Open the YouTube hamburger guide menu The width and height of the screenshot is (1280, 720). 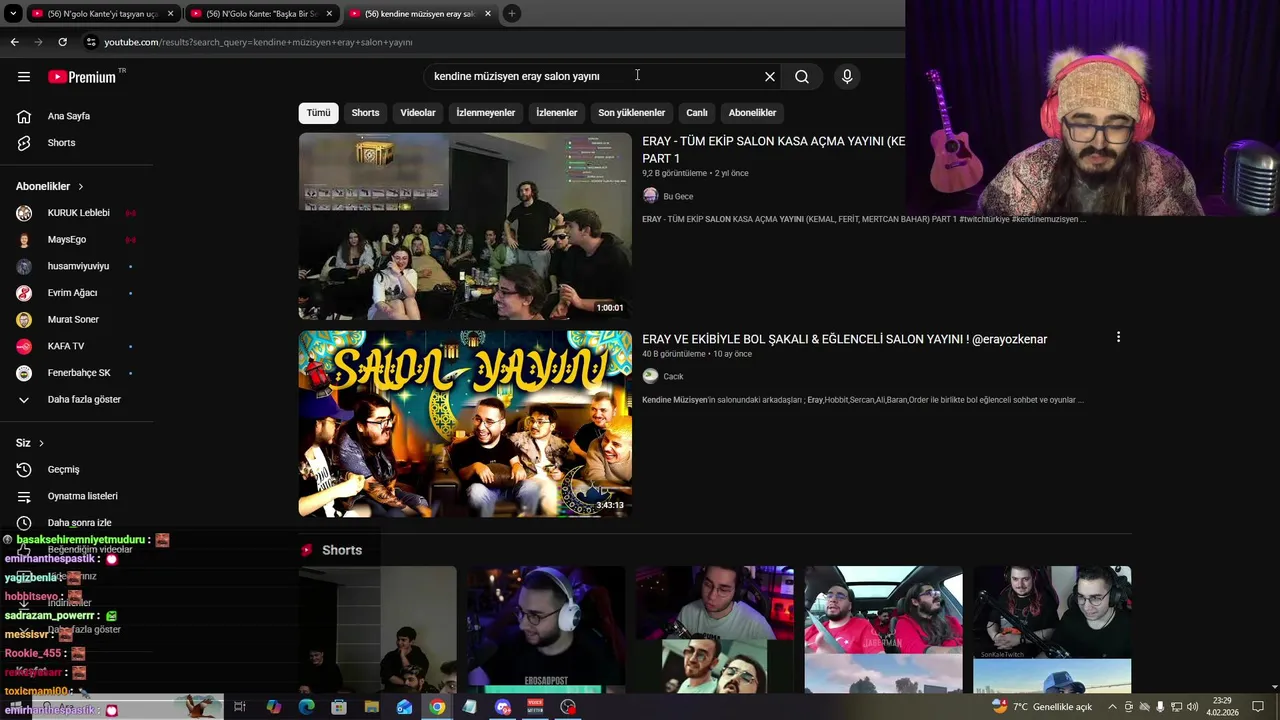click(24, 77)
